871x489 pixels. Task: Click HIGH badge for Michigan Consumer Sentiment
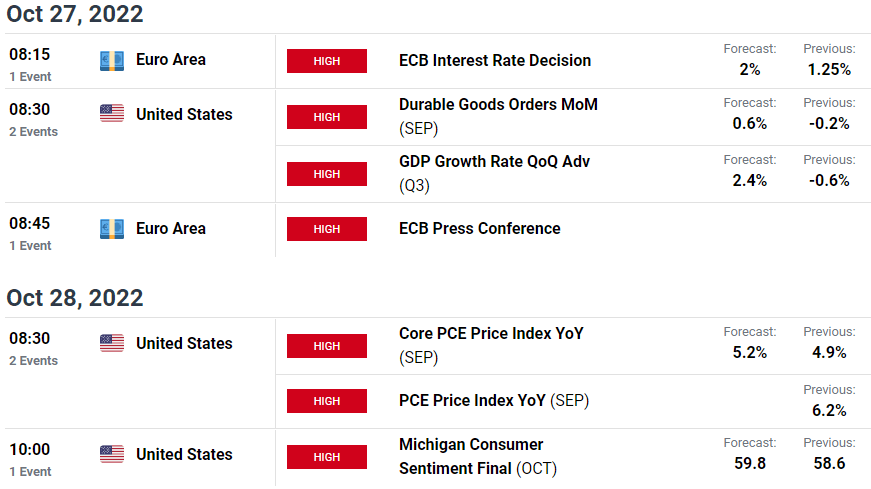pos(327,457)
